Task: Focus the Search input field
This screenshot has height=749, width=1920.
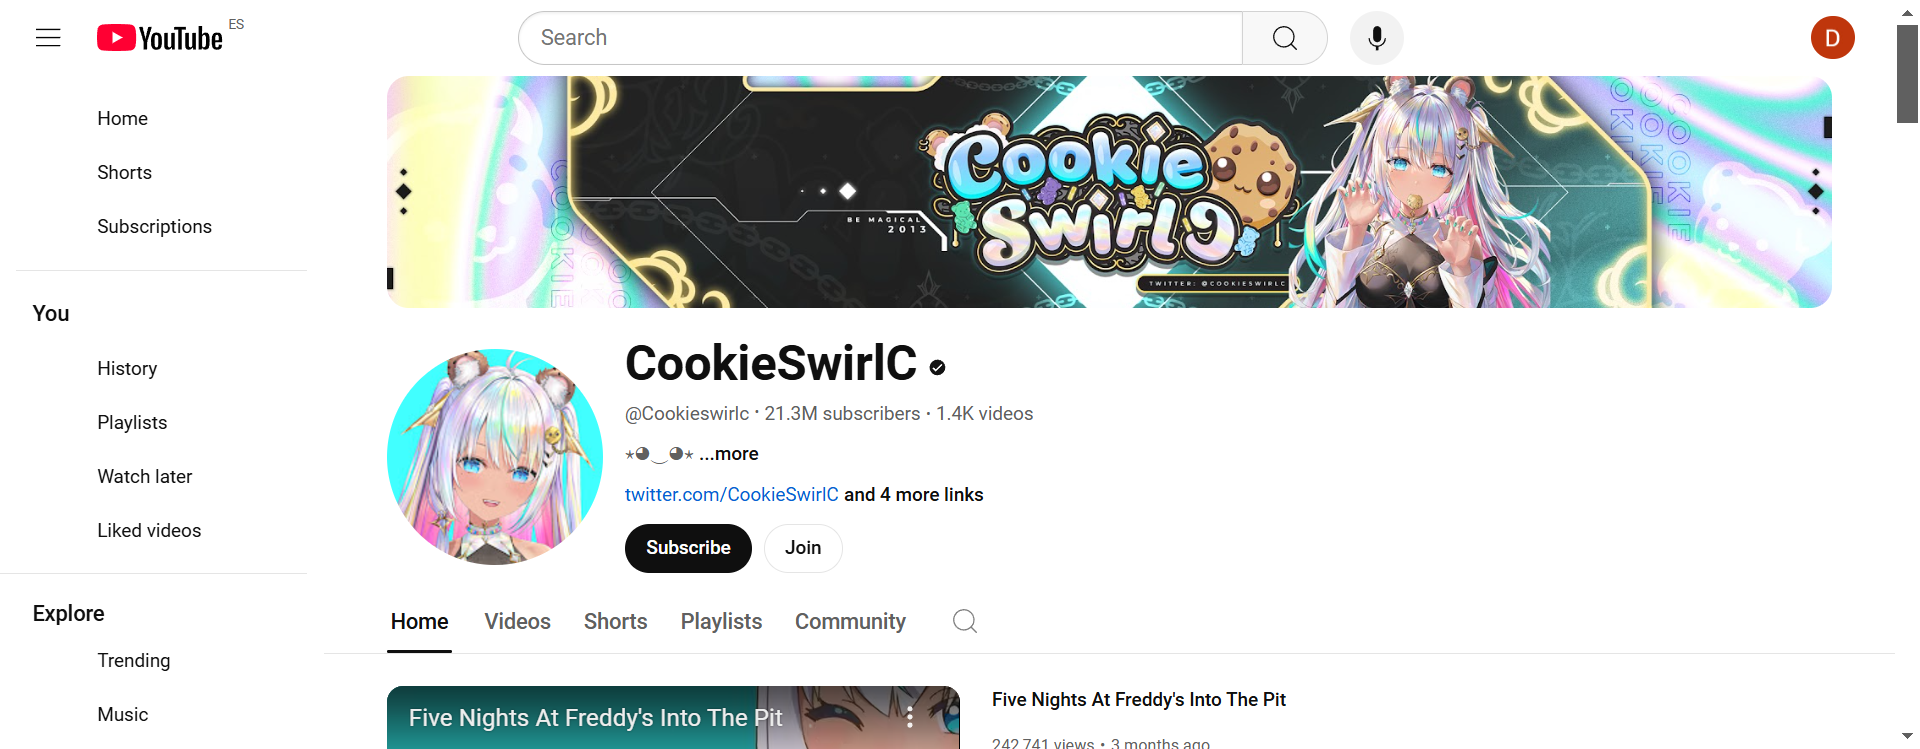Action: click(880, 38)
